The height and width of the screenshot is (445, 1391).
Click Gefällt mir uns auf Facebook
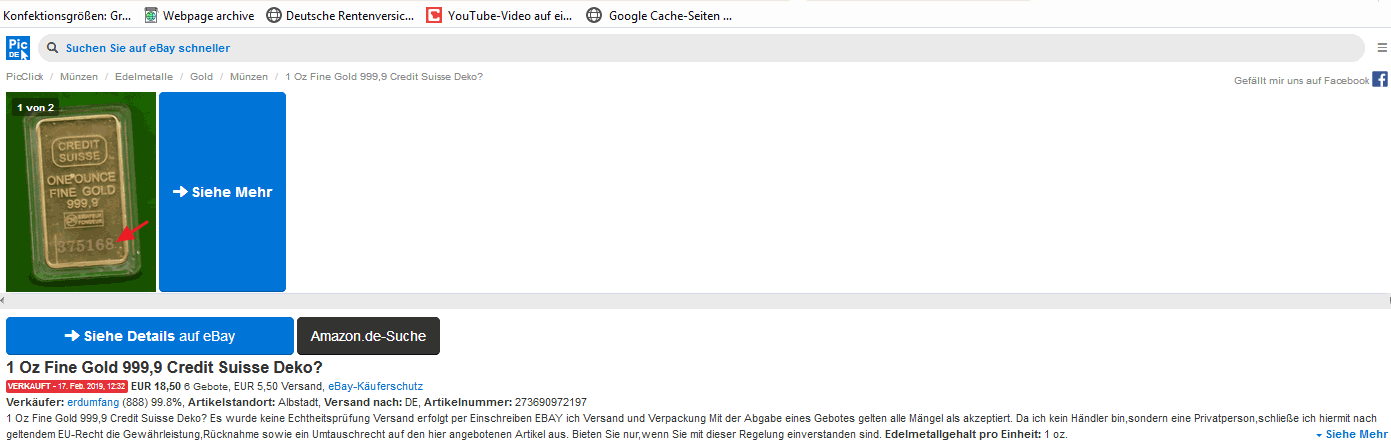point(1301,80)
